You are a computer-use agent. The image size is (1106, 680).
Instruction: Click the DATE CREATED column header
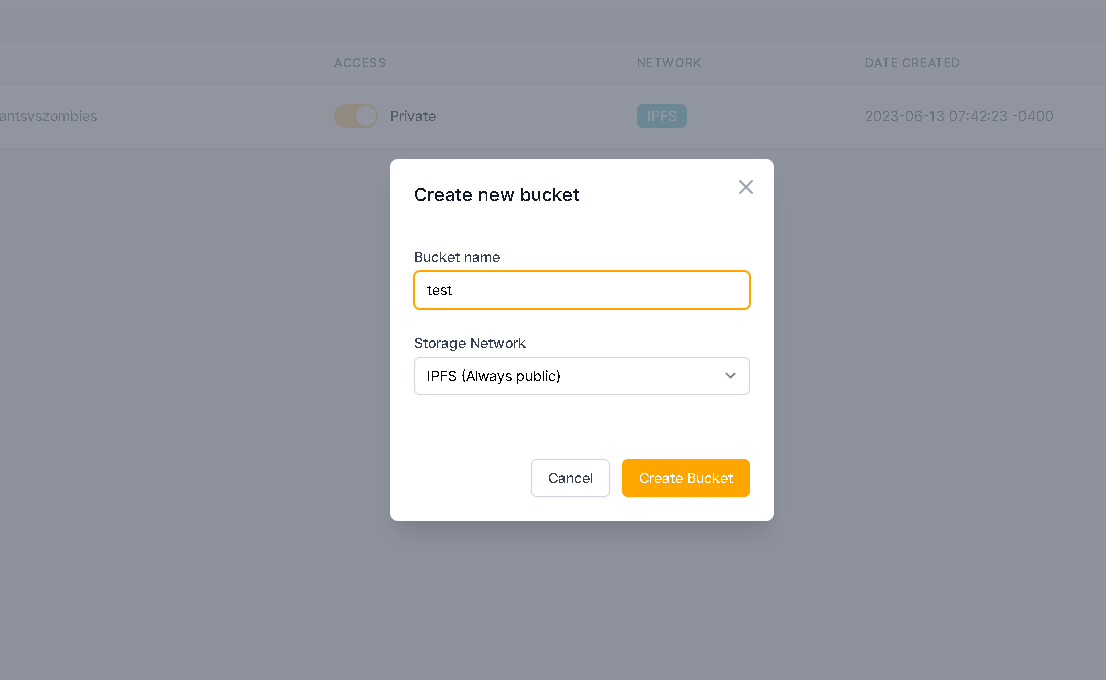click(x=912, y=63)
